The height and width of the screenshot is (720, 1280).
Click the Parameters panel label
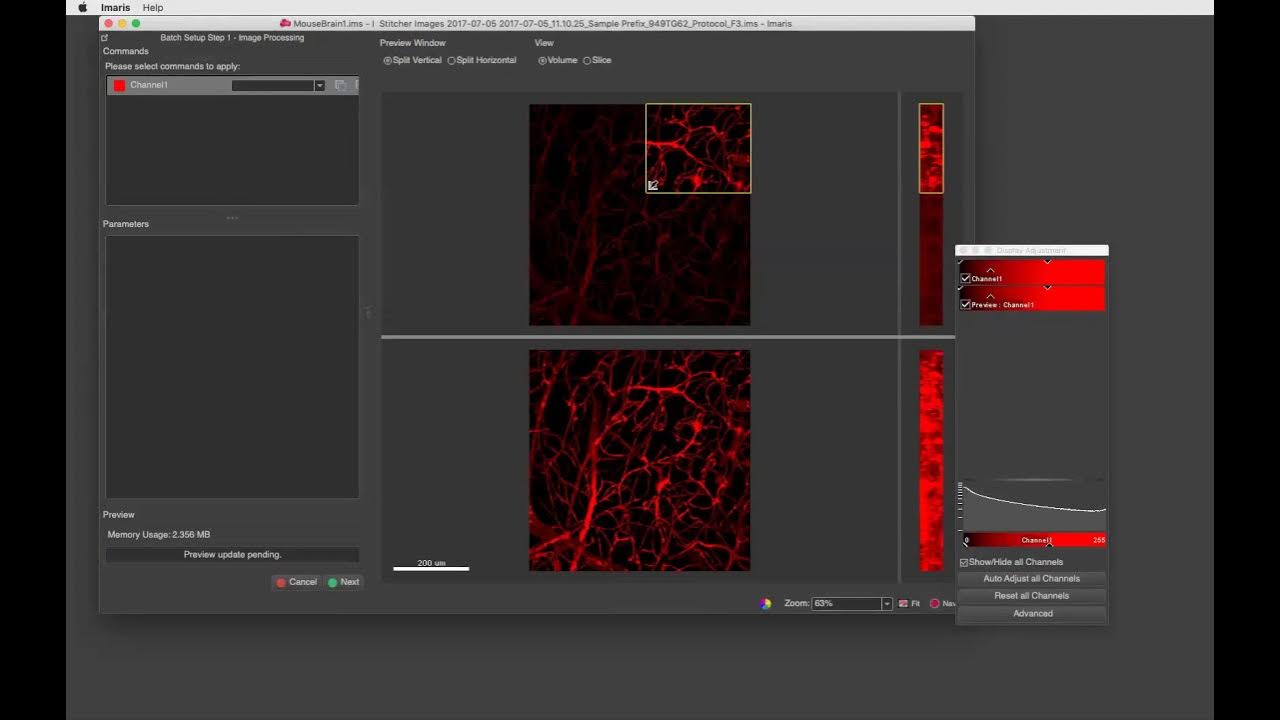click(x=126, y=224)
